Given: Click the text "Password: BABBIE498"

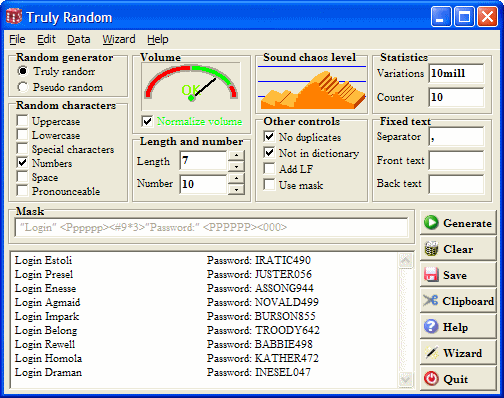Looking at the screenshot, I should pyautogui.click(x=260, y=344).
